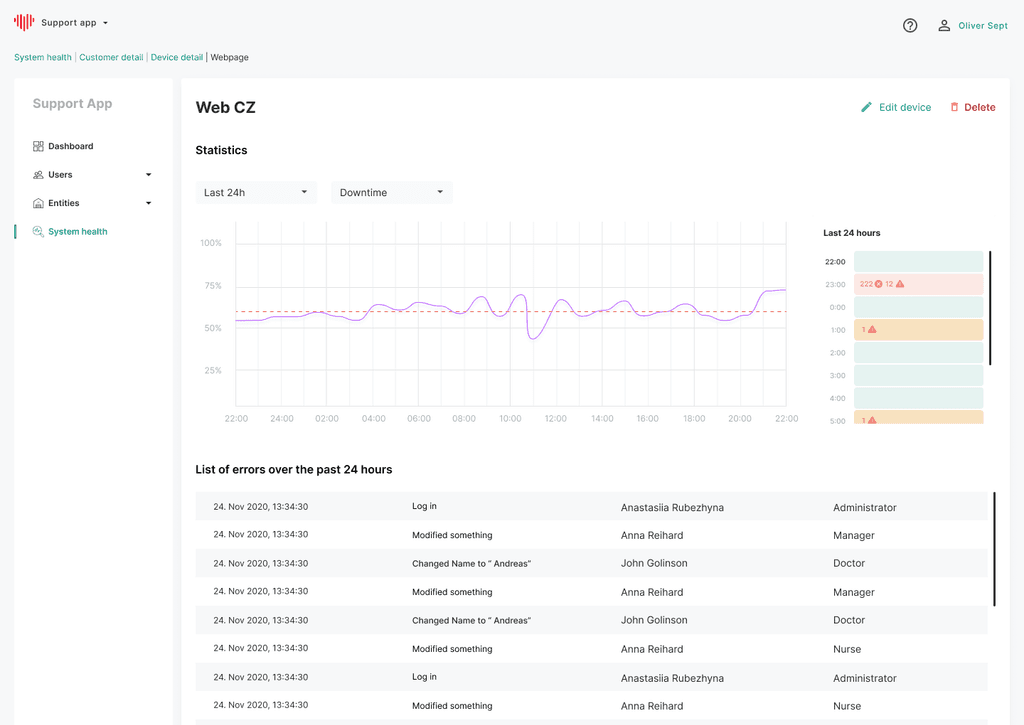Select the 22:00 green status bar
This screenshot has height=725, width=1024.
(x=918, y=261)
